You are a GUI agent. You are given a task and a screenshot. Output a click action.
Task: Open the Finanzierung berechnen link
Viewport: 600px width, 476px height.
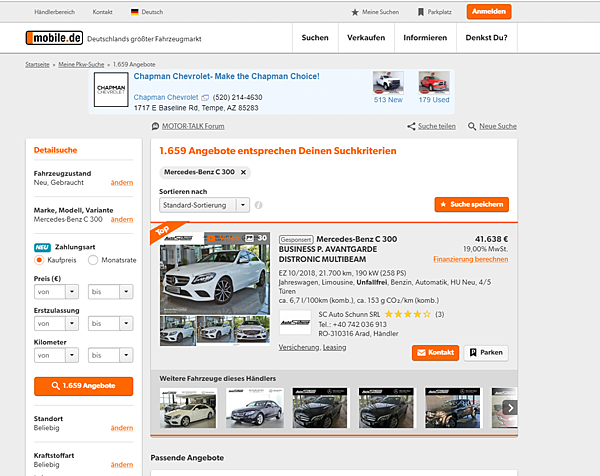(471, 259)
